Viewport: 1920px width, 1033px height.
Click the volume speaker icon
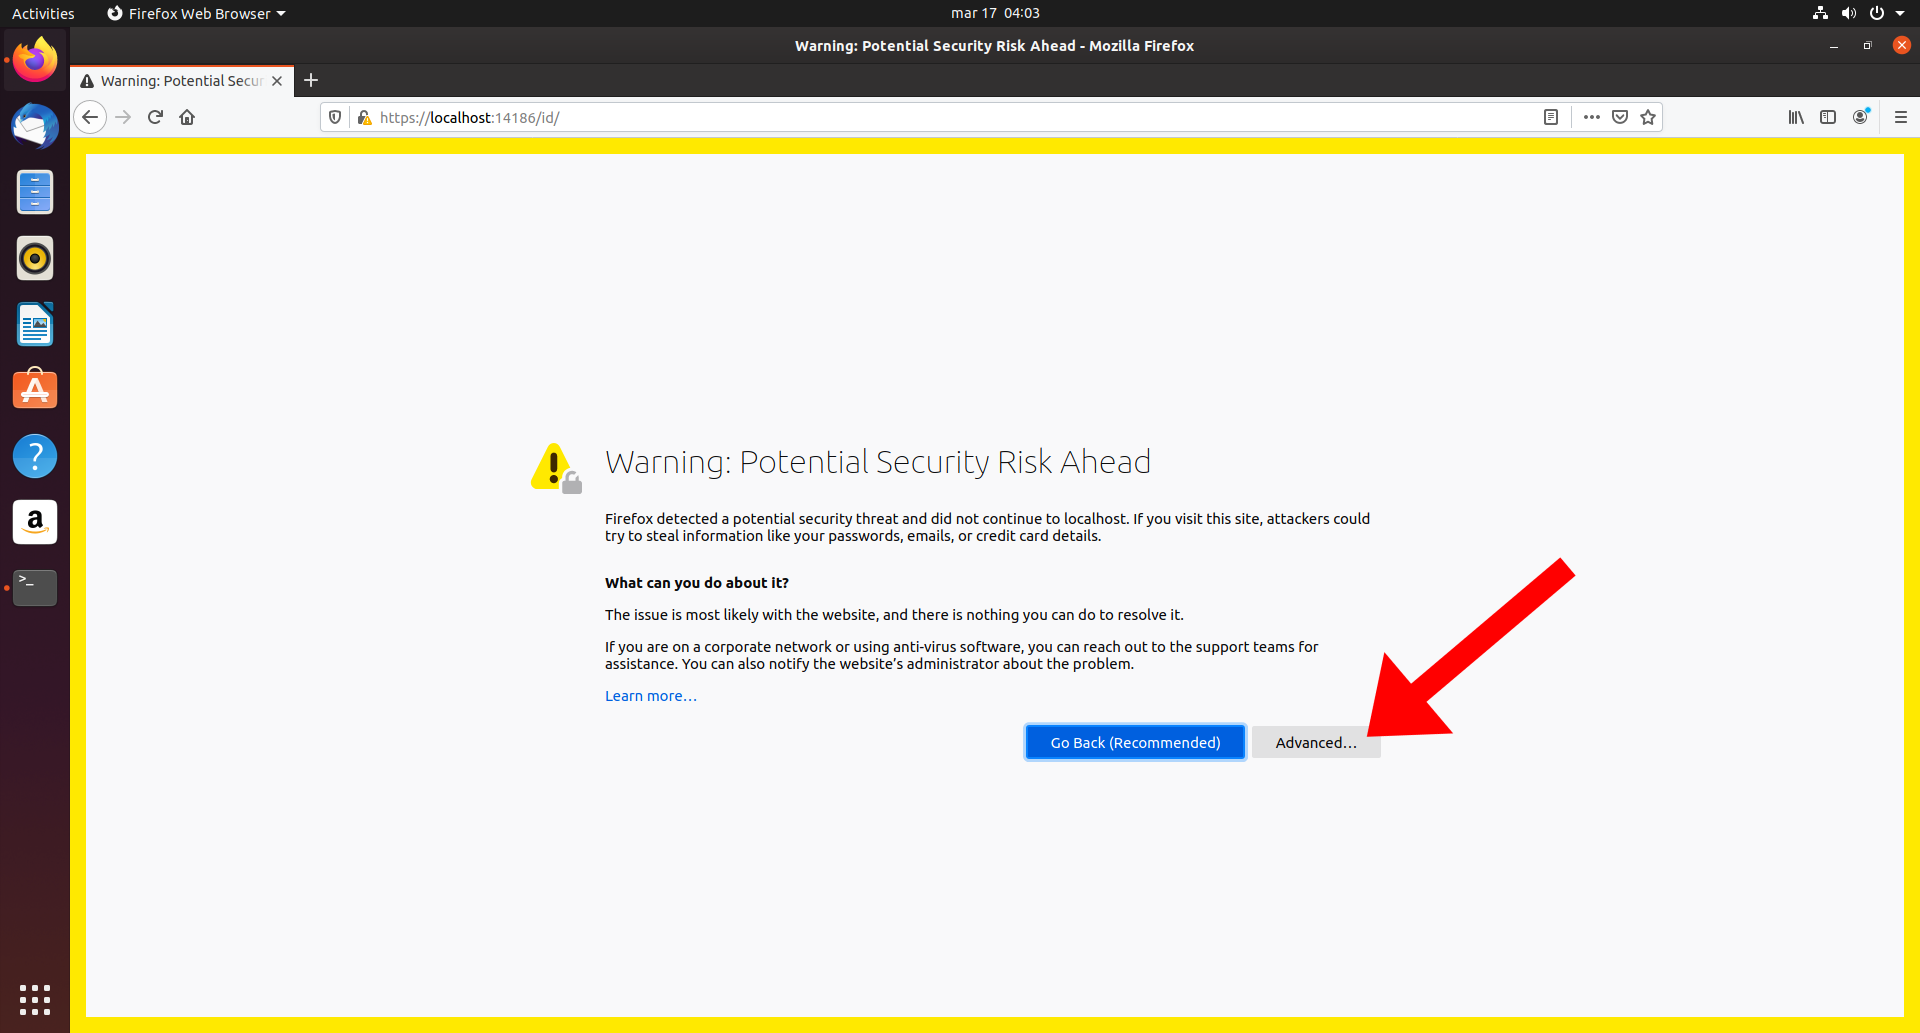[x=1848, y=13]
